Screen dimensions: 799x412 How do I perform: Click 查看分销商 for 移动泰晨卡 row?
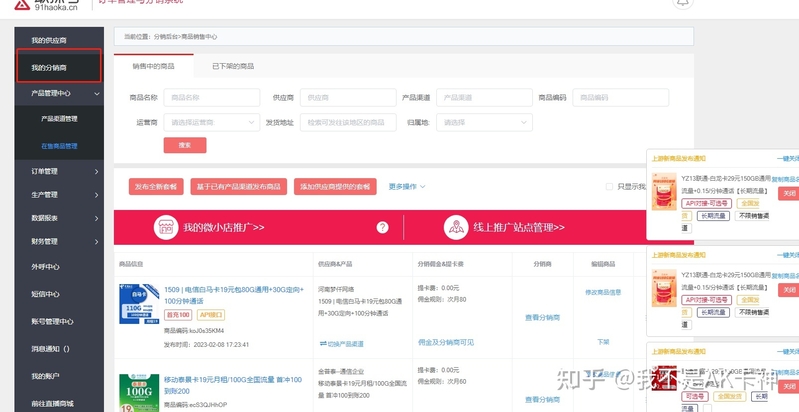[543, 400]
